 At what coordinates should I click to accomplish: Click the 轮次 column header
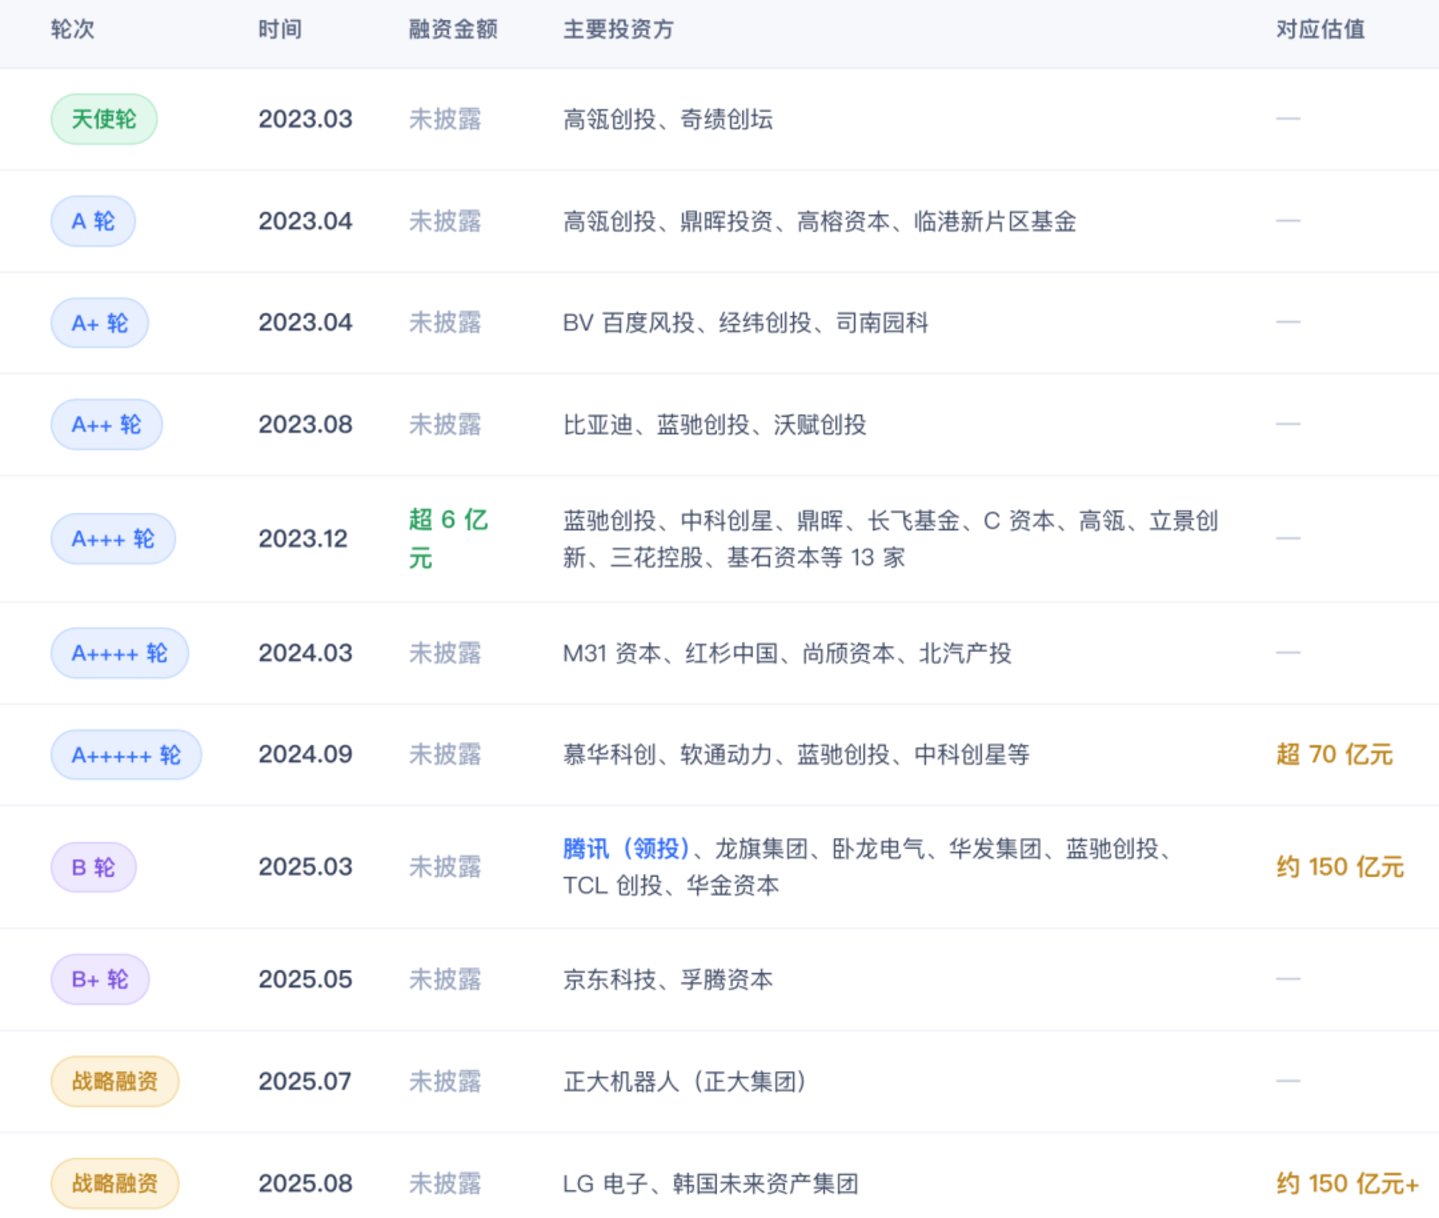pyautogui.click(x=72, y=29)
